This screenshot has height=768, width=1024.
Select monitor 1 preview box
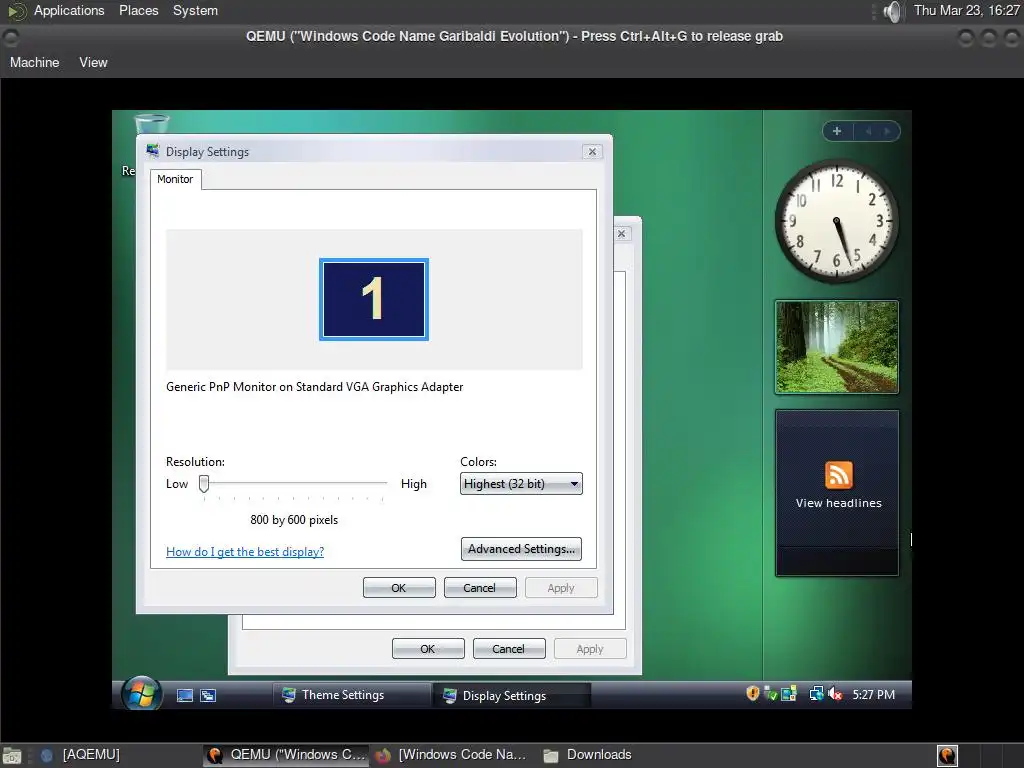(x=374, y=299)
